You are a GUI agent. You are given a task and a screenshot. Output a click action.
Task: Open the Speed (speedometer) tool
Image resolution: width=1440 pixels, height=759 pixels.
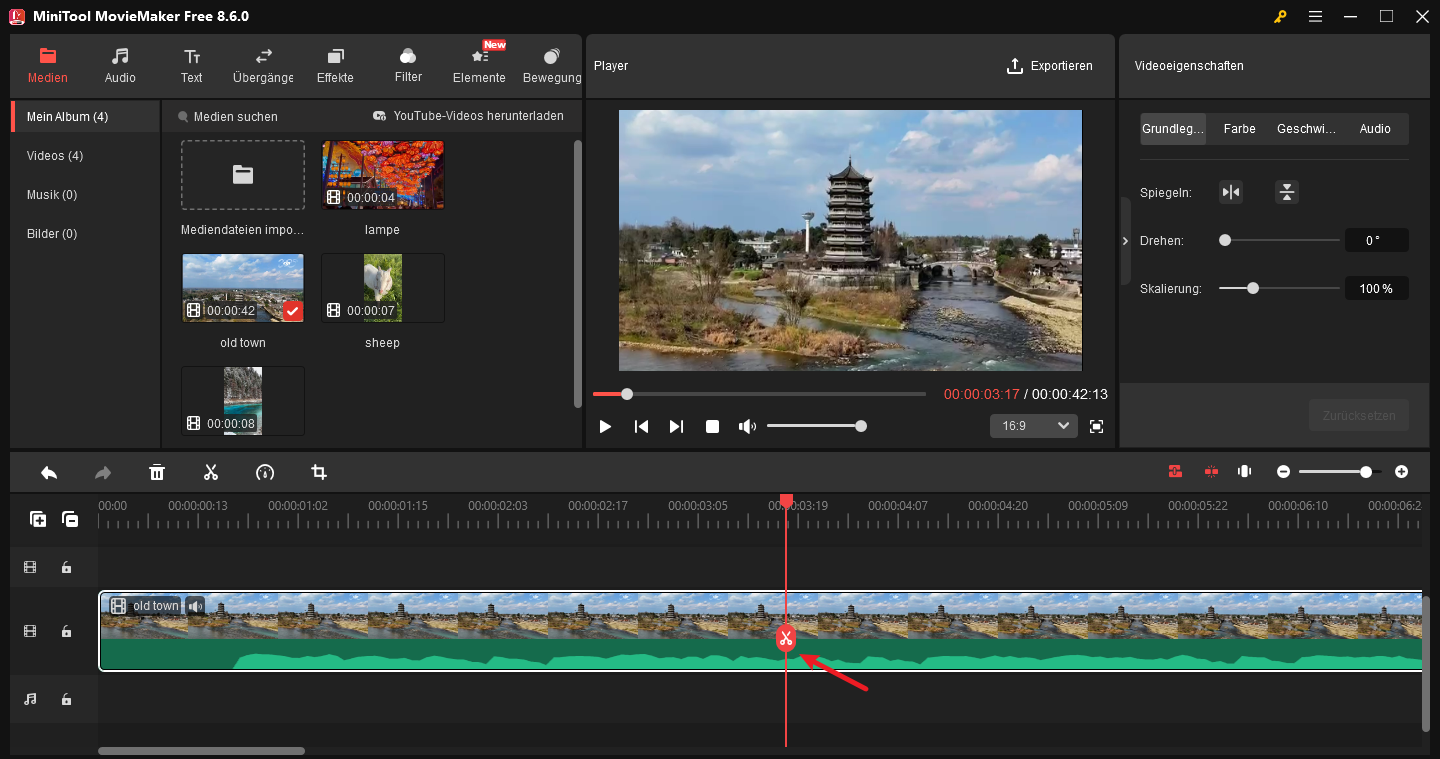tap(265, 471)
